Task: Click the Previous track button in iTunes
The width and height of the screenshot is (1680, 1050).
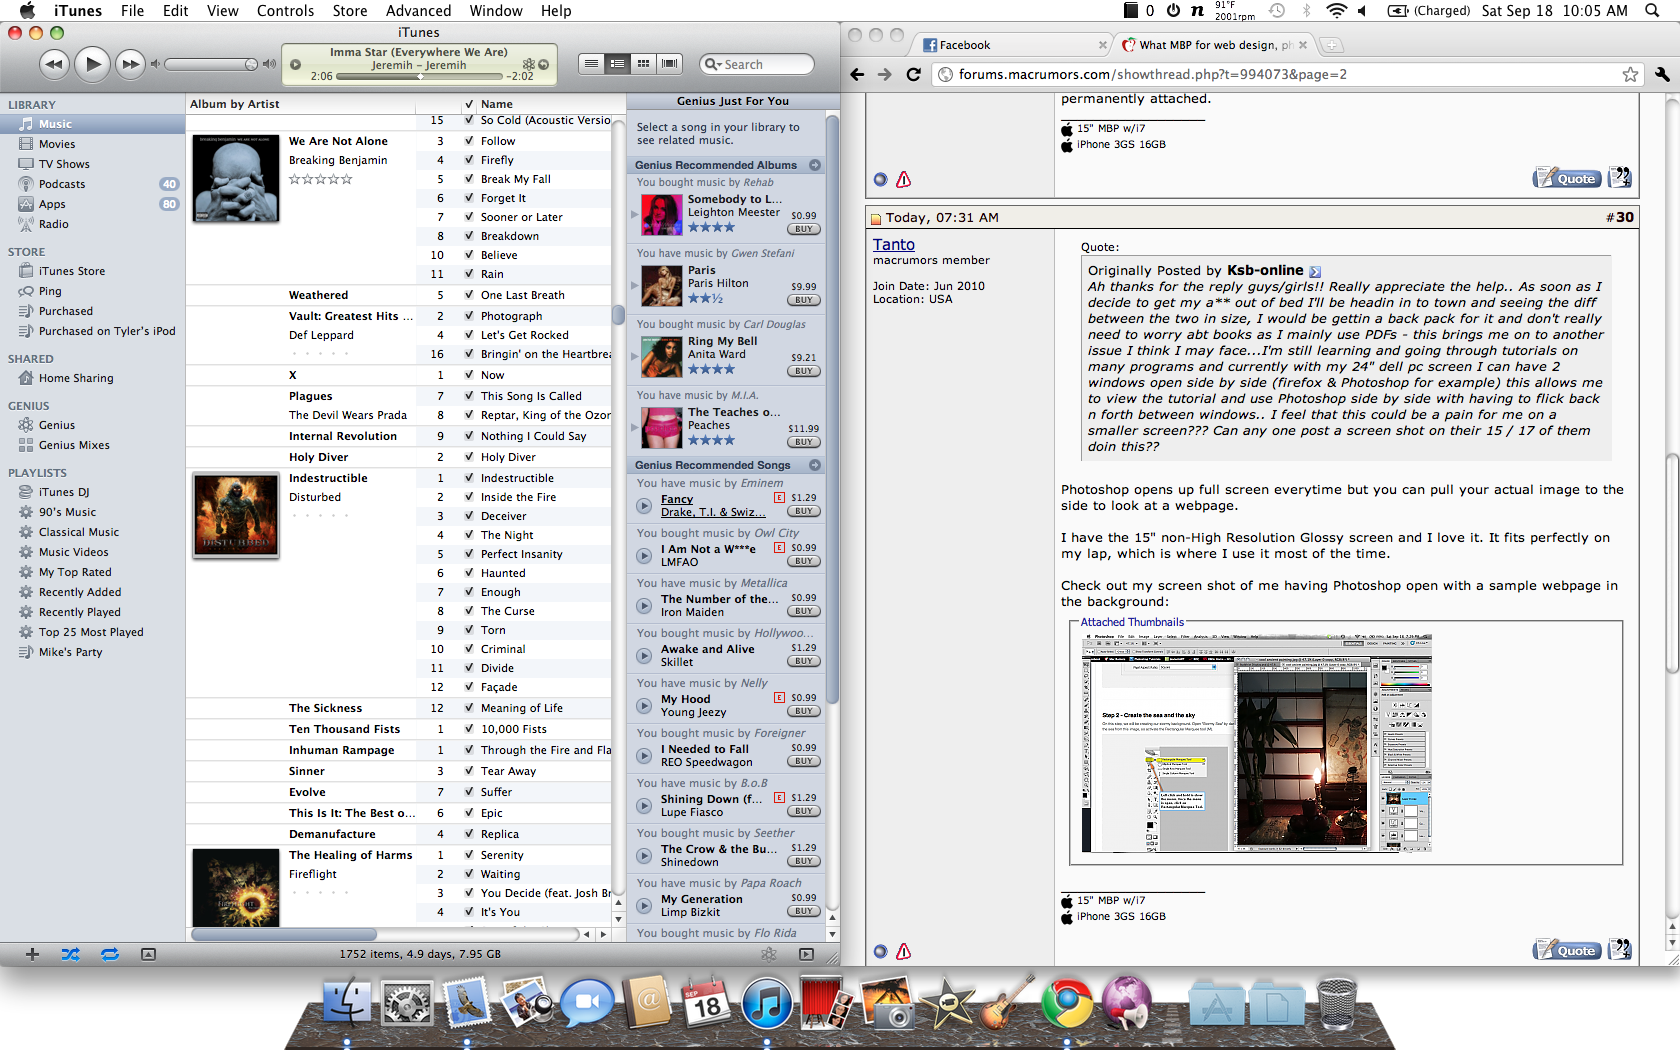Action: coord(54,64)
